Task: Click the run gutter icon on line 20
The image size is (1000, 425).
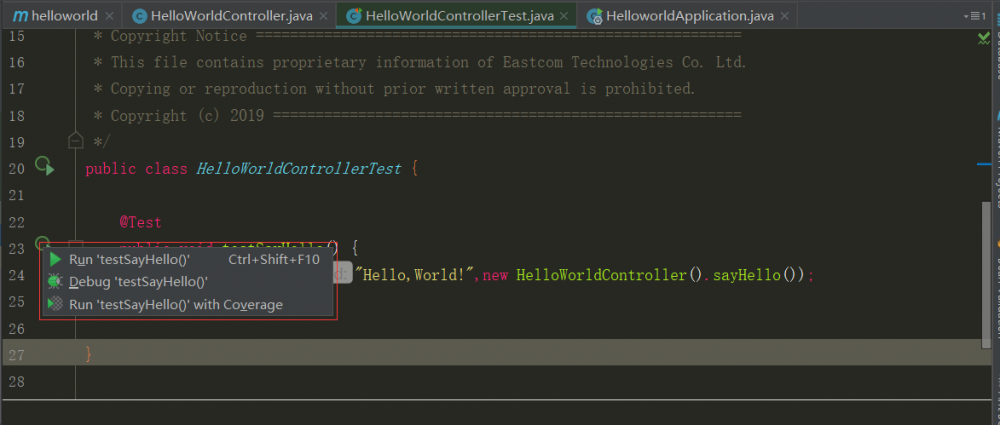Action: pyautogui.click(x=44, y=167)
